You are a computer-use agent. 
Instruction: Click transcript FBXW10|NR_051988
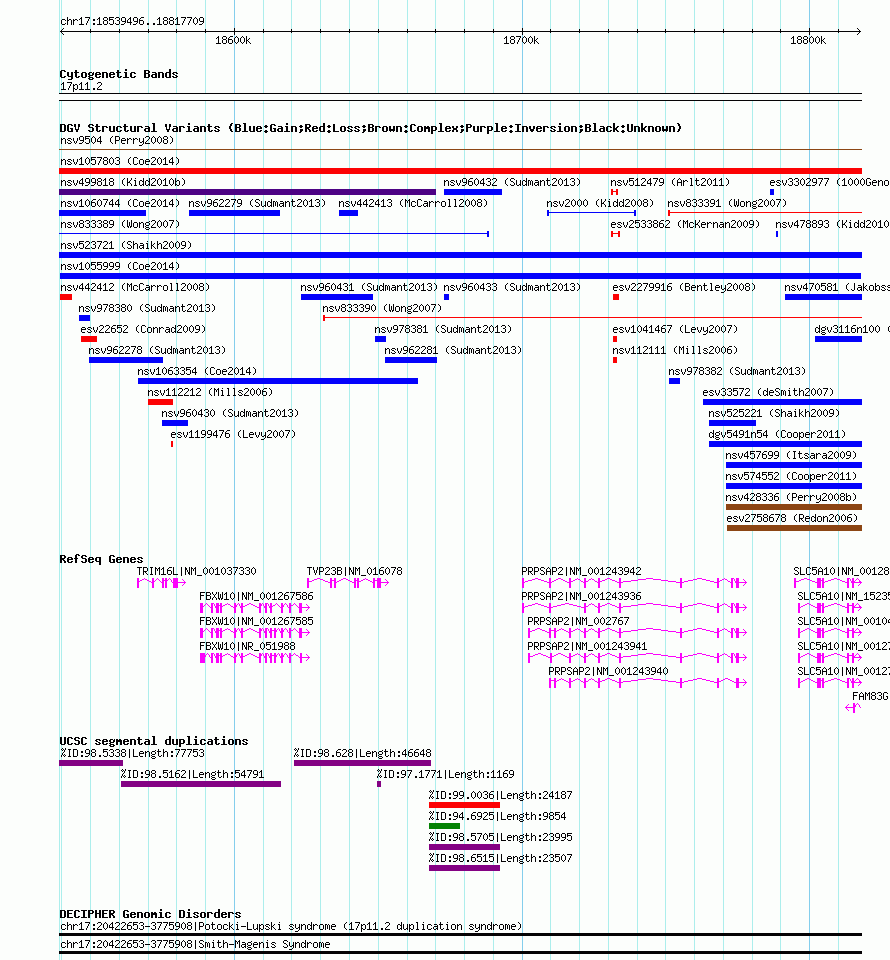pyautogui.click(x=255, y=658)
